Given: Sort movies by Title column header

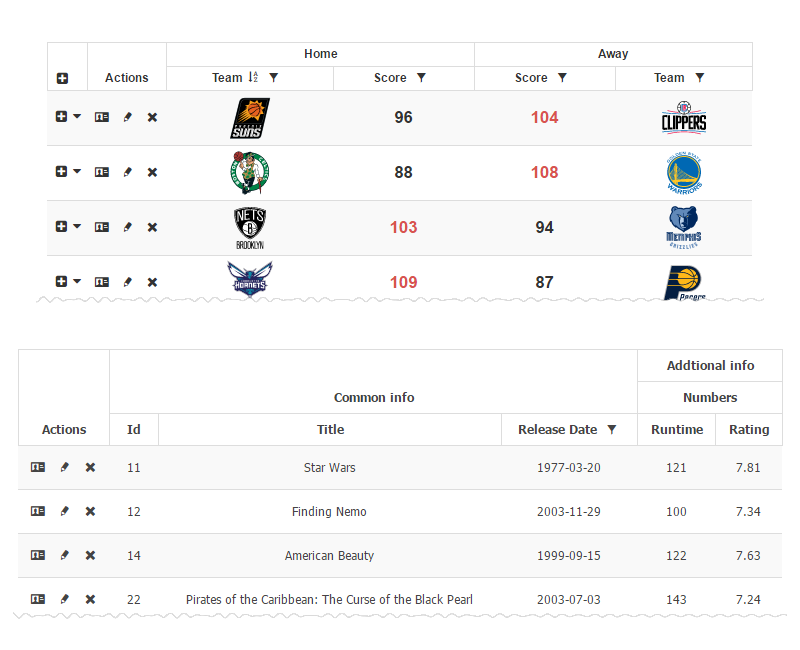Looking at the screenshot, I should pos(330,430).
